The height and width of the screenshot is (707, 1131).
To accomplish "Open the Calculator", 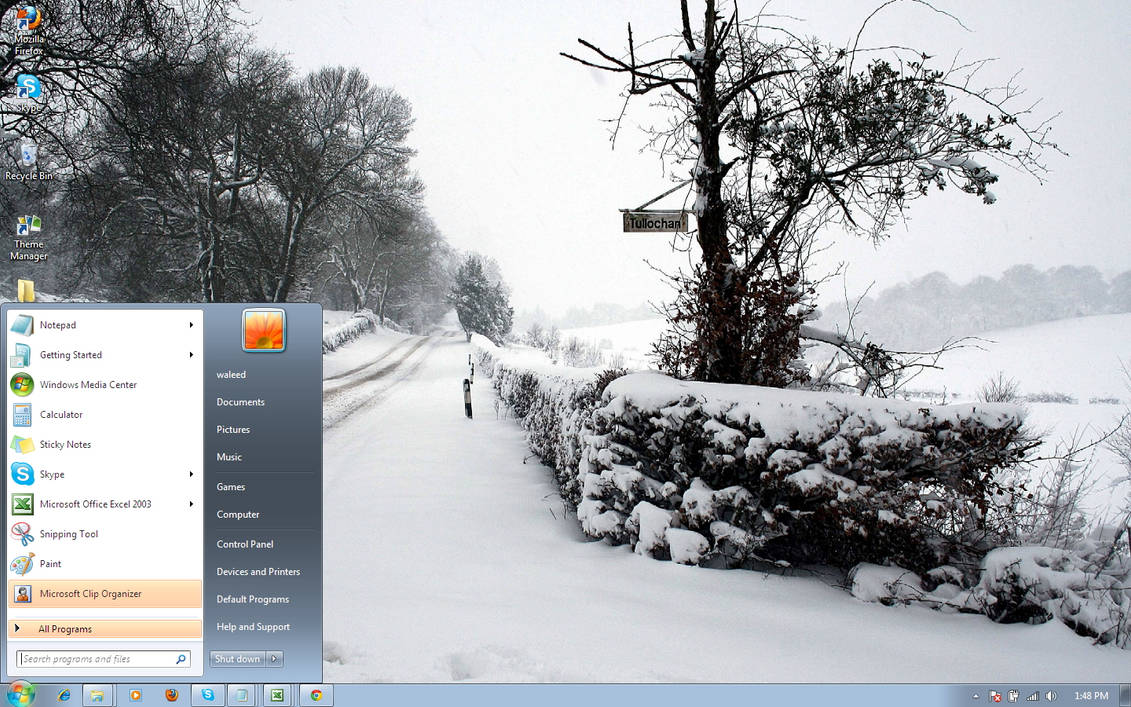I will [x=61, y=414].
